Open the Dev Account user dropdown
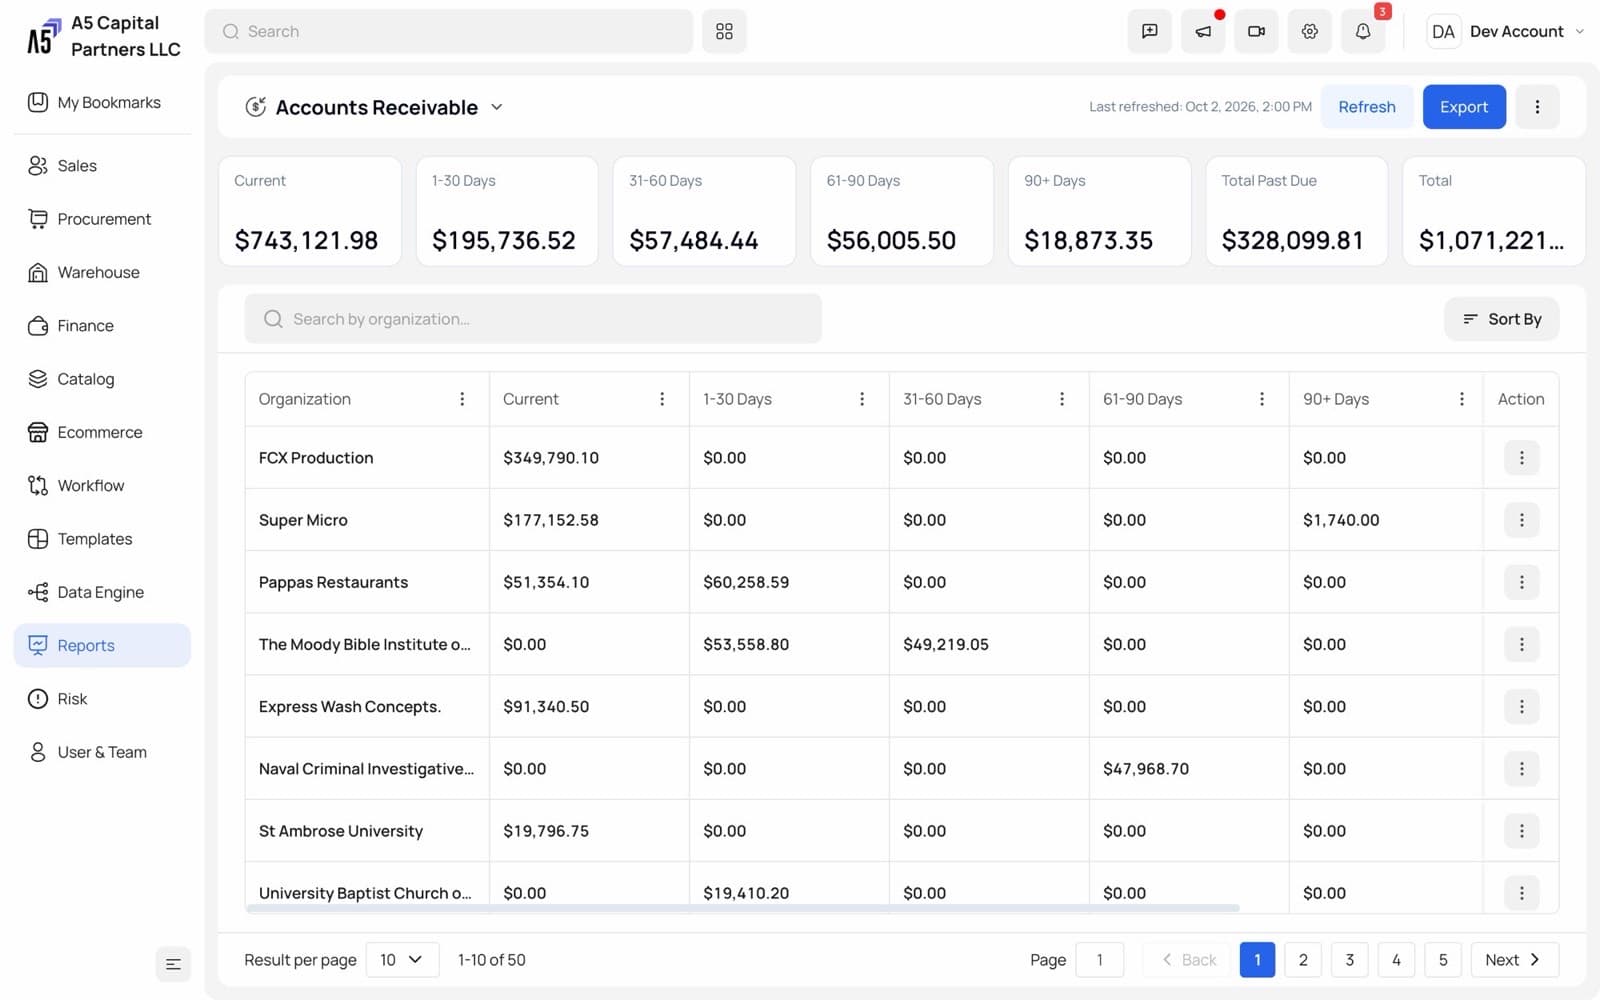Viewport: 1600px width, 1000px height. [1506, 31]
